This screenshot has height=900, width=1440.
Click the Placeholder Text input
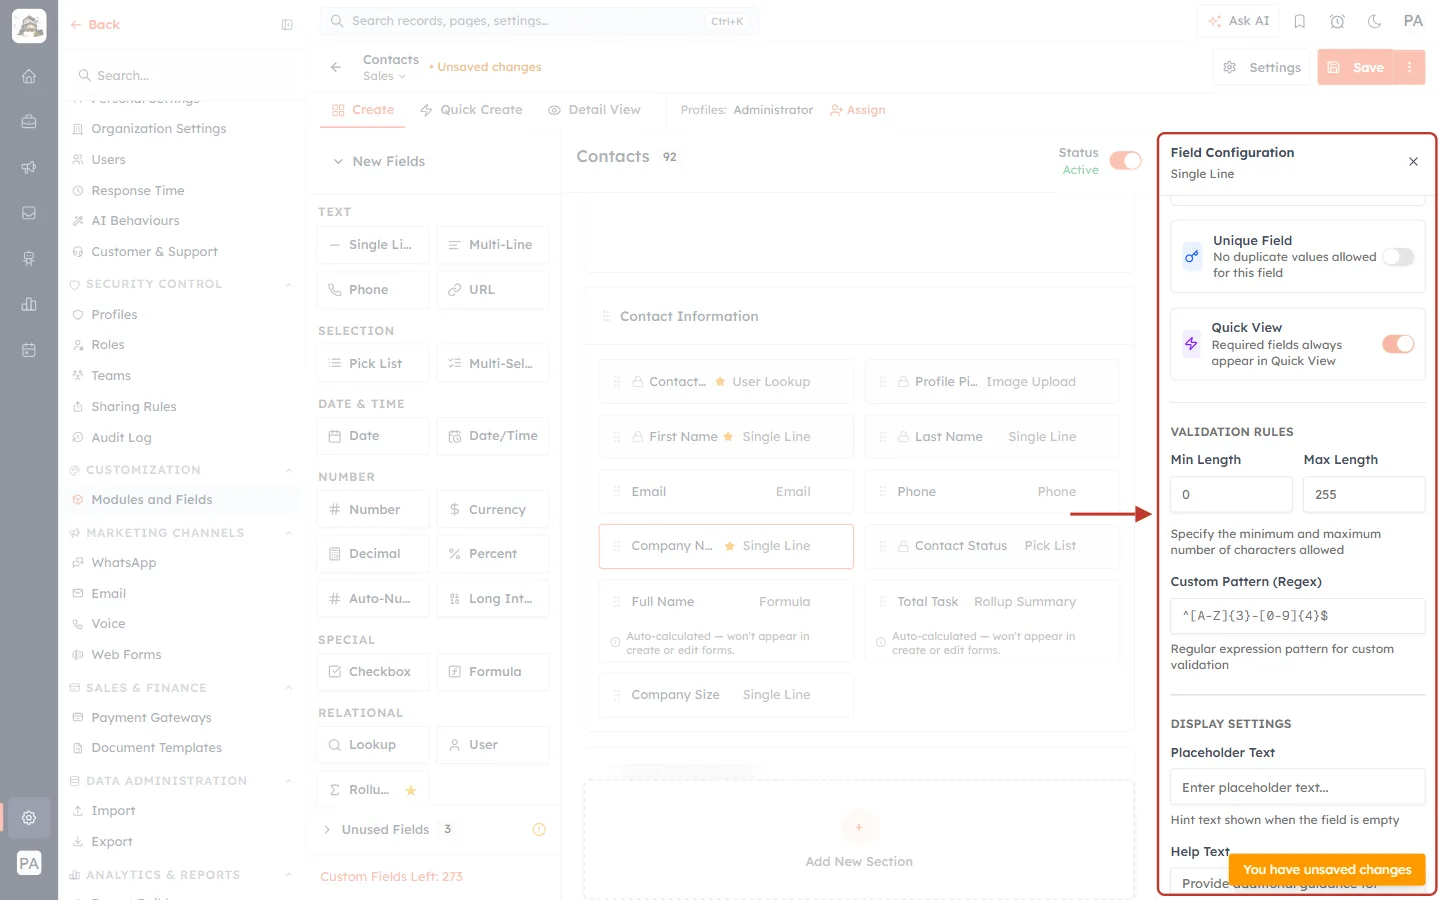click(x=1298, y=787)
